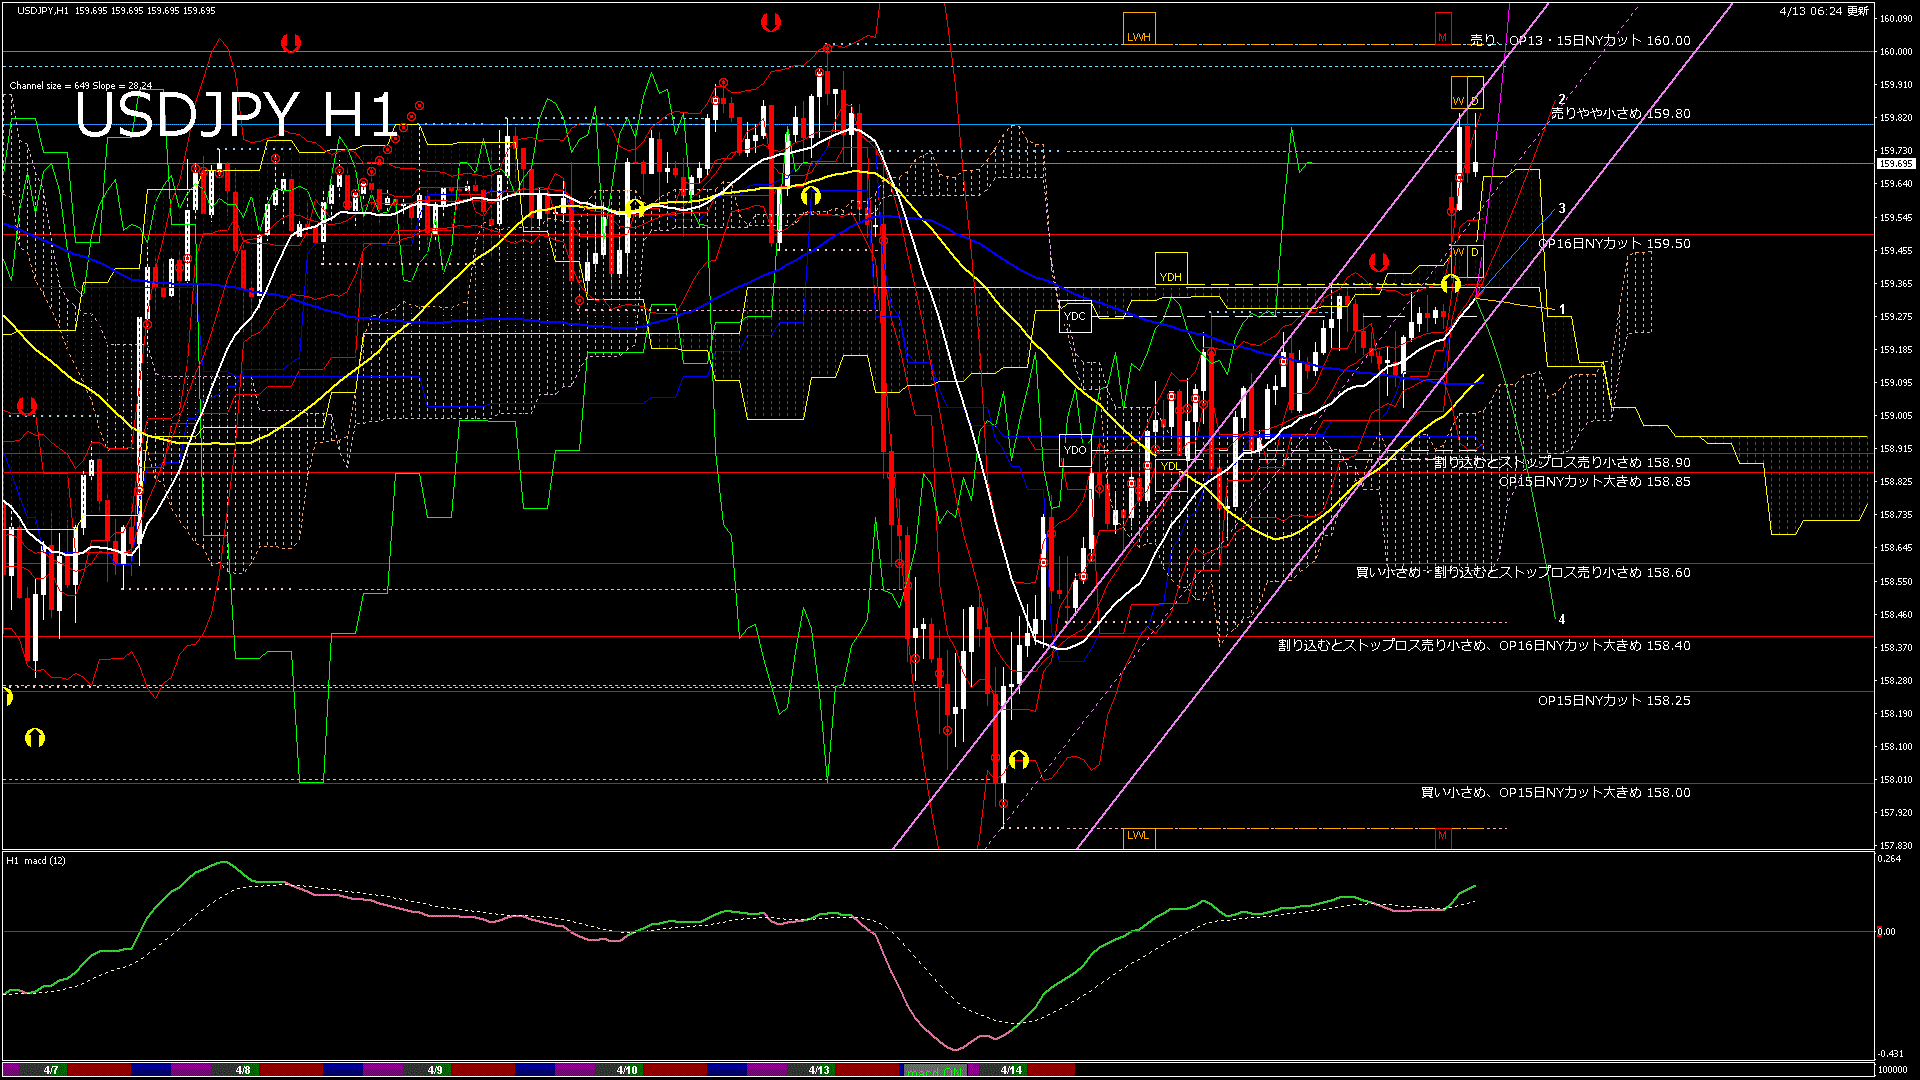Click yellow up-arrow signal at bottom-left corner
The image size is (1920, 1080).
tap(35, 738)
